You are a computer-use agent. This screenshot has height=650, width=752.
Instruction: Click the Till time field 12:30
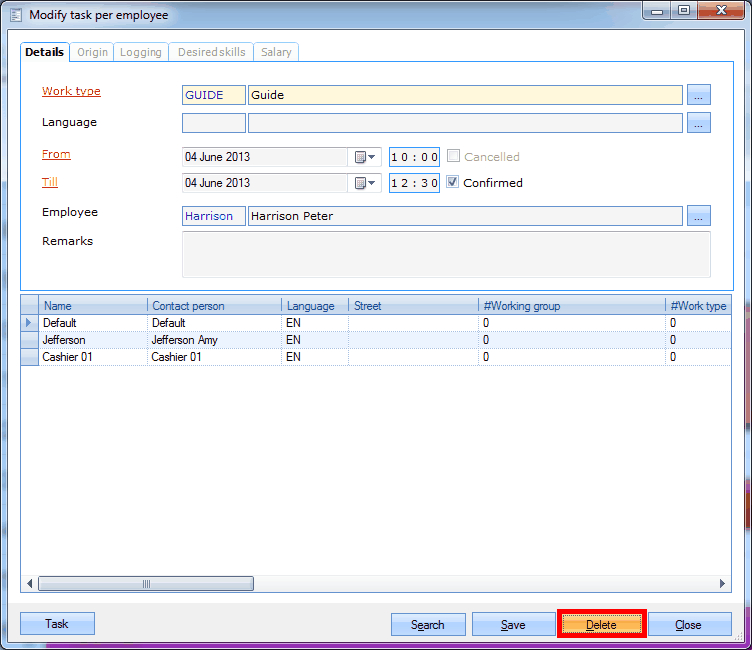tap(414, 183)
